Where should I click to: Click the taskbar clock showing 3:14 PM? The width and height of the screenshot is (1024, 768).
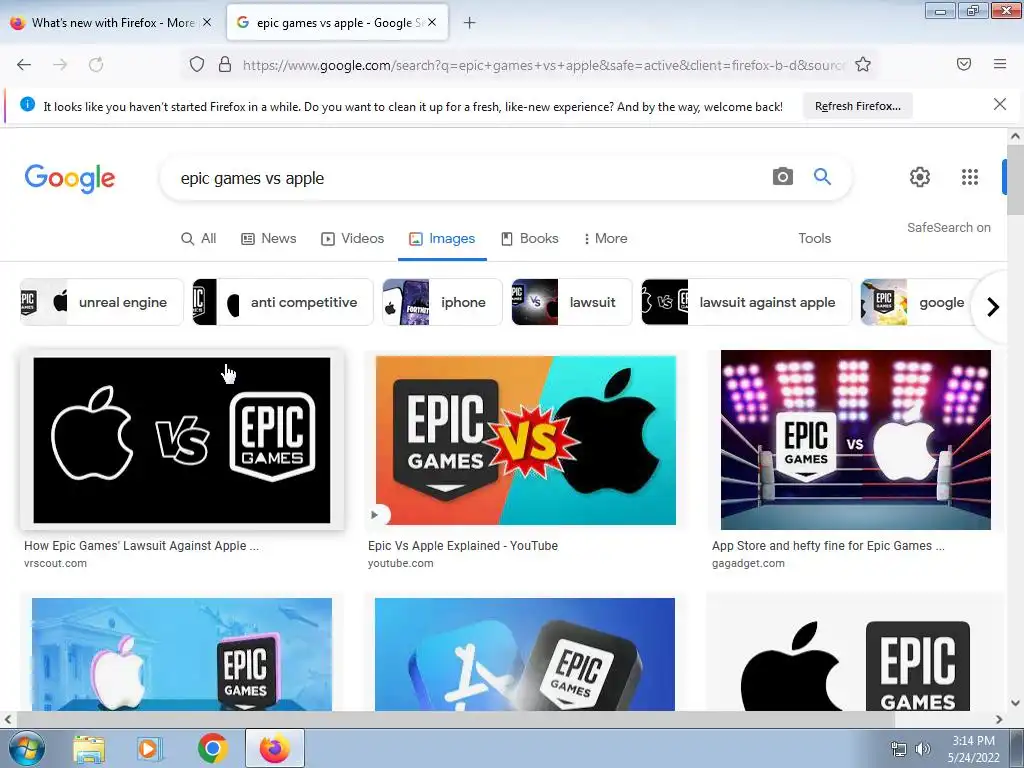tap(973, 748)
